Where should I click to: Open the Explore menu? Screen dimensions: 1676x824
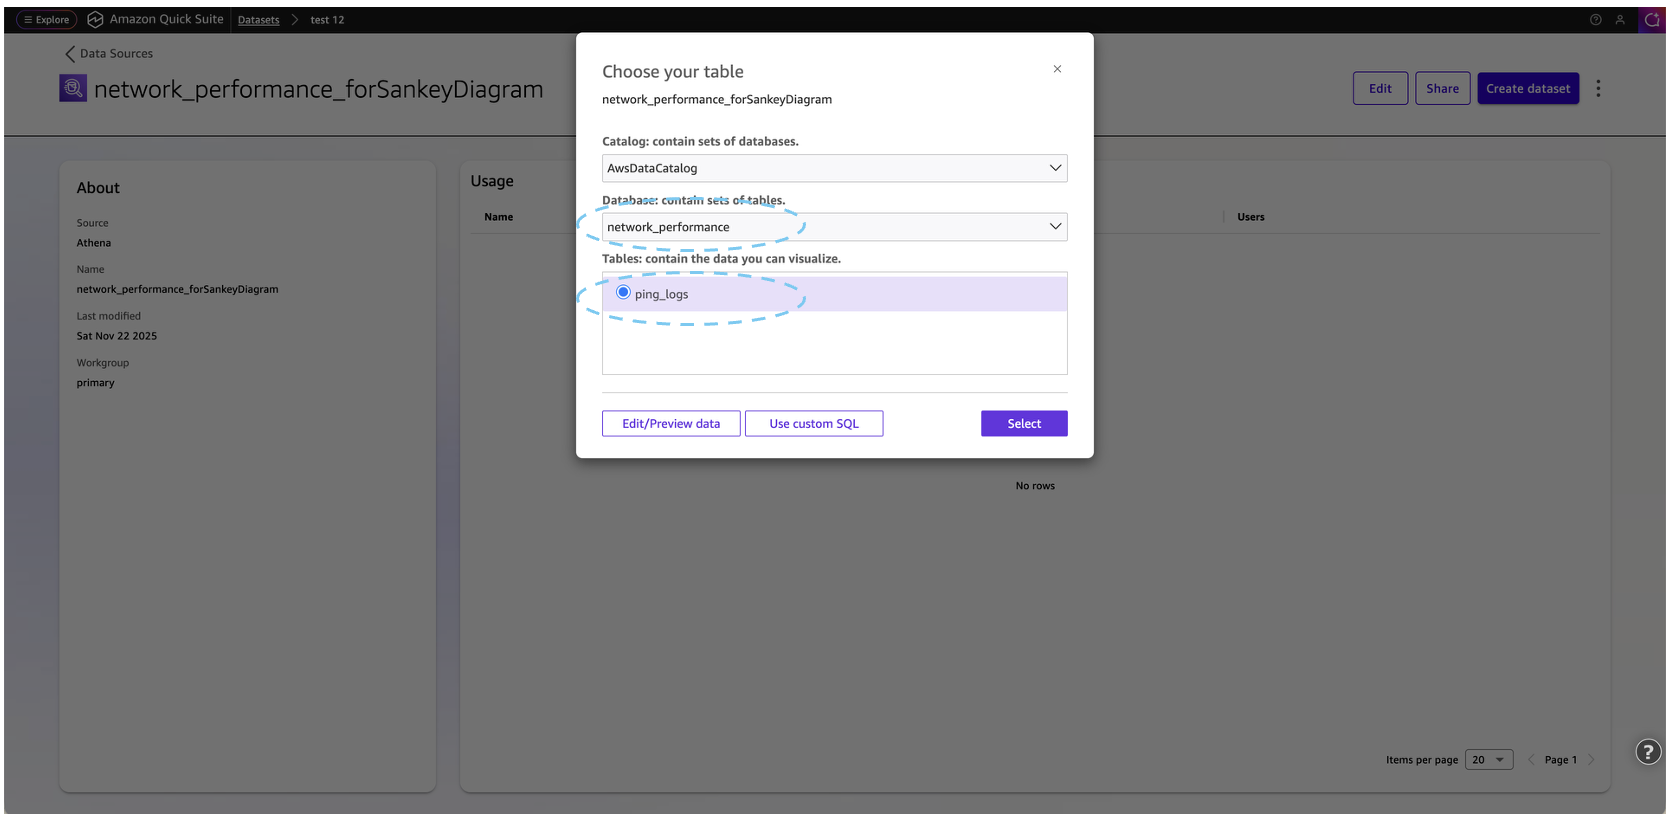(47, 20)
